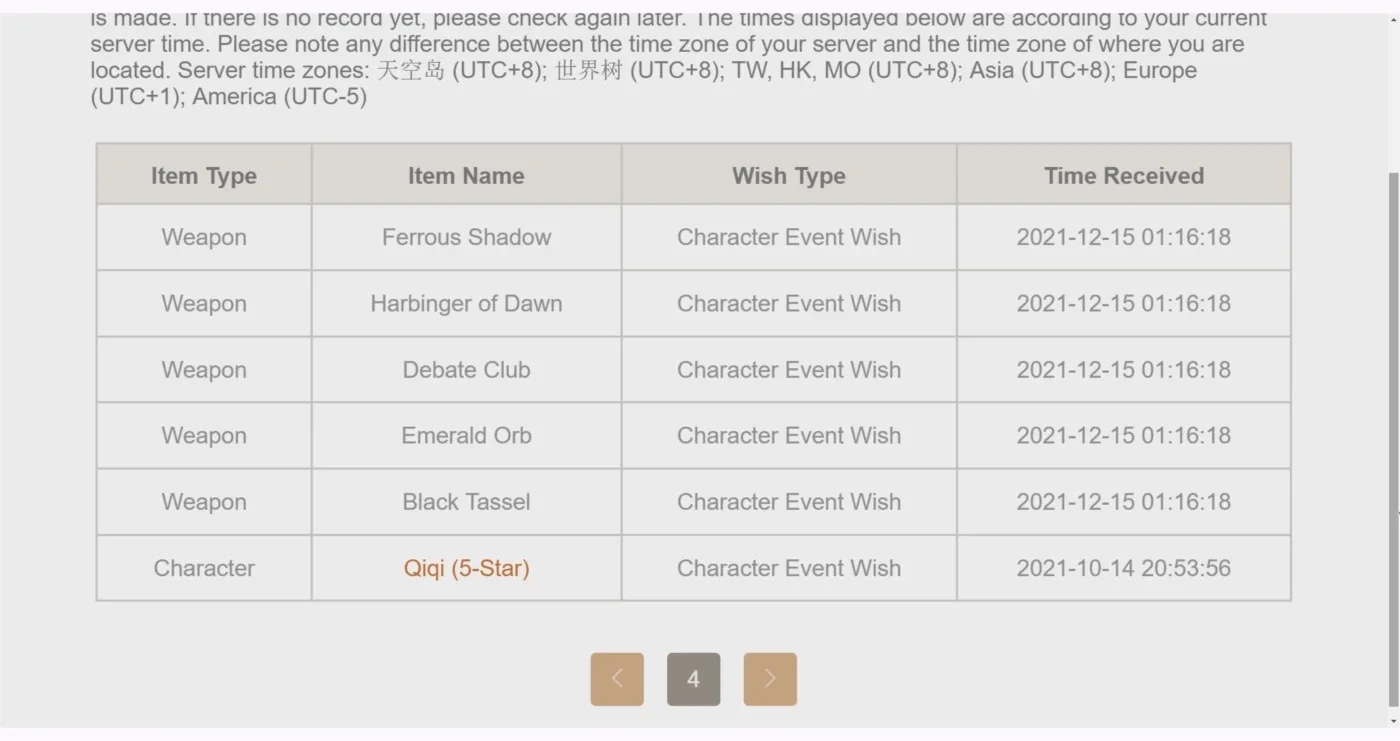Click the Item Type column header
This screenshot has height=741, width=1400.
pos(204,175)
